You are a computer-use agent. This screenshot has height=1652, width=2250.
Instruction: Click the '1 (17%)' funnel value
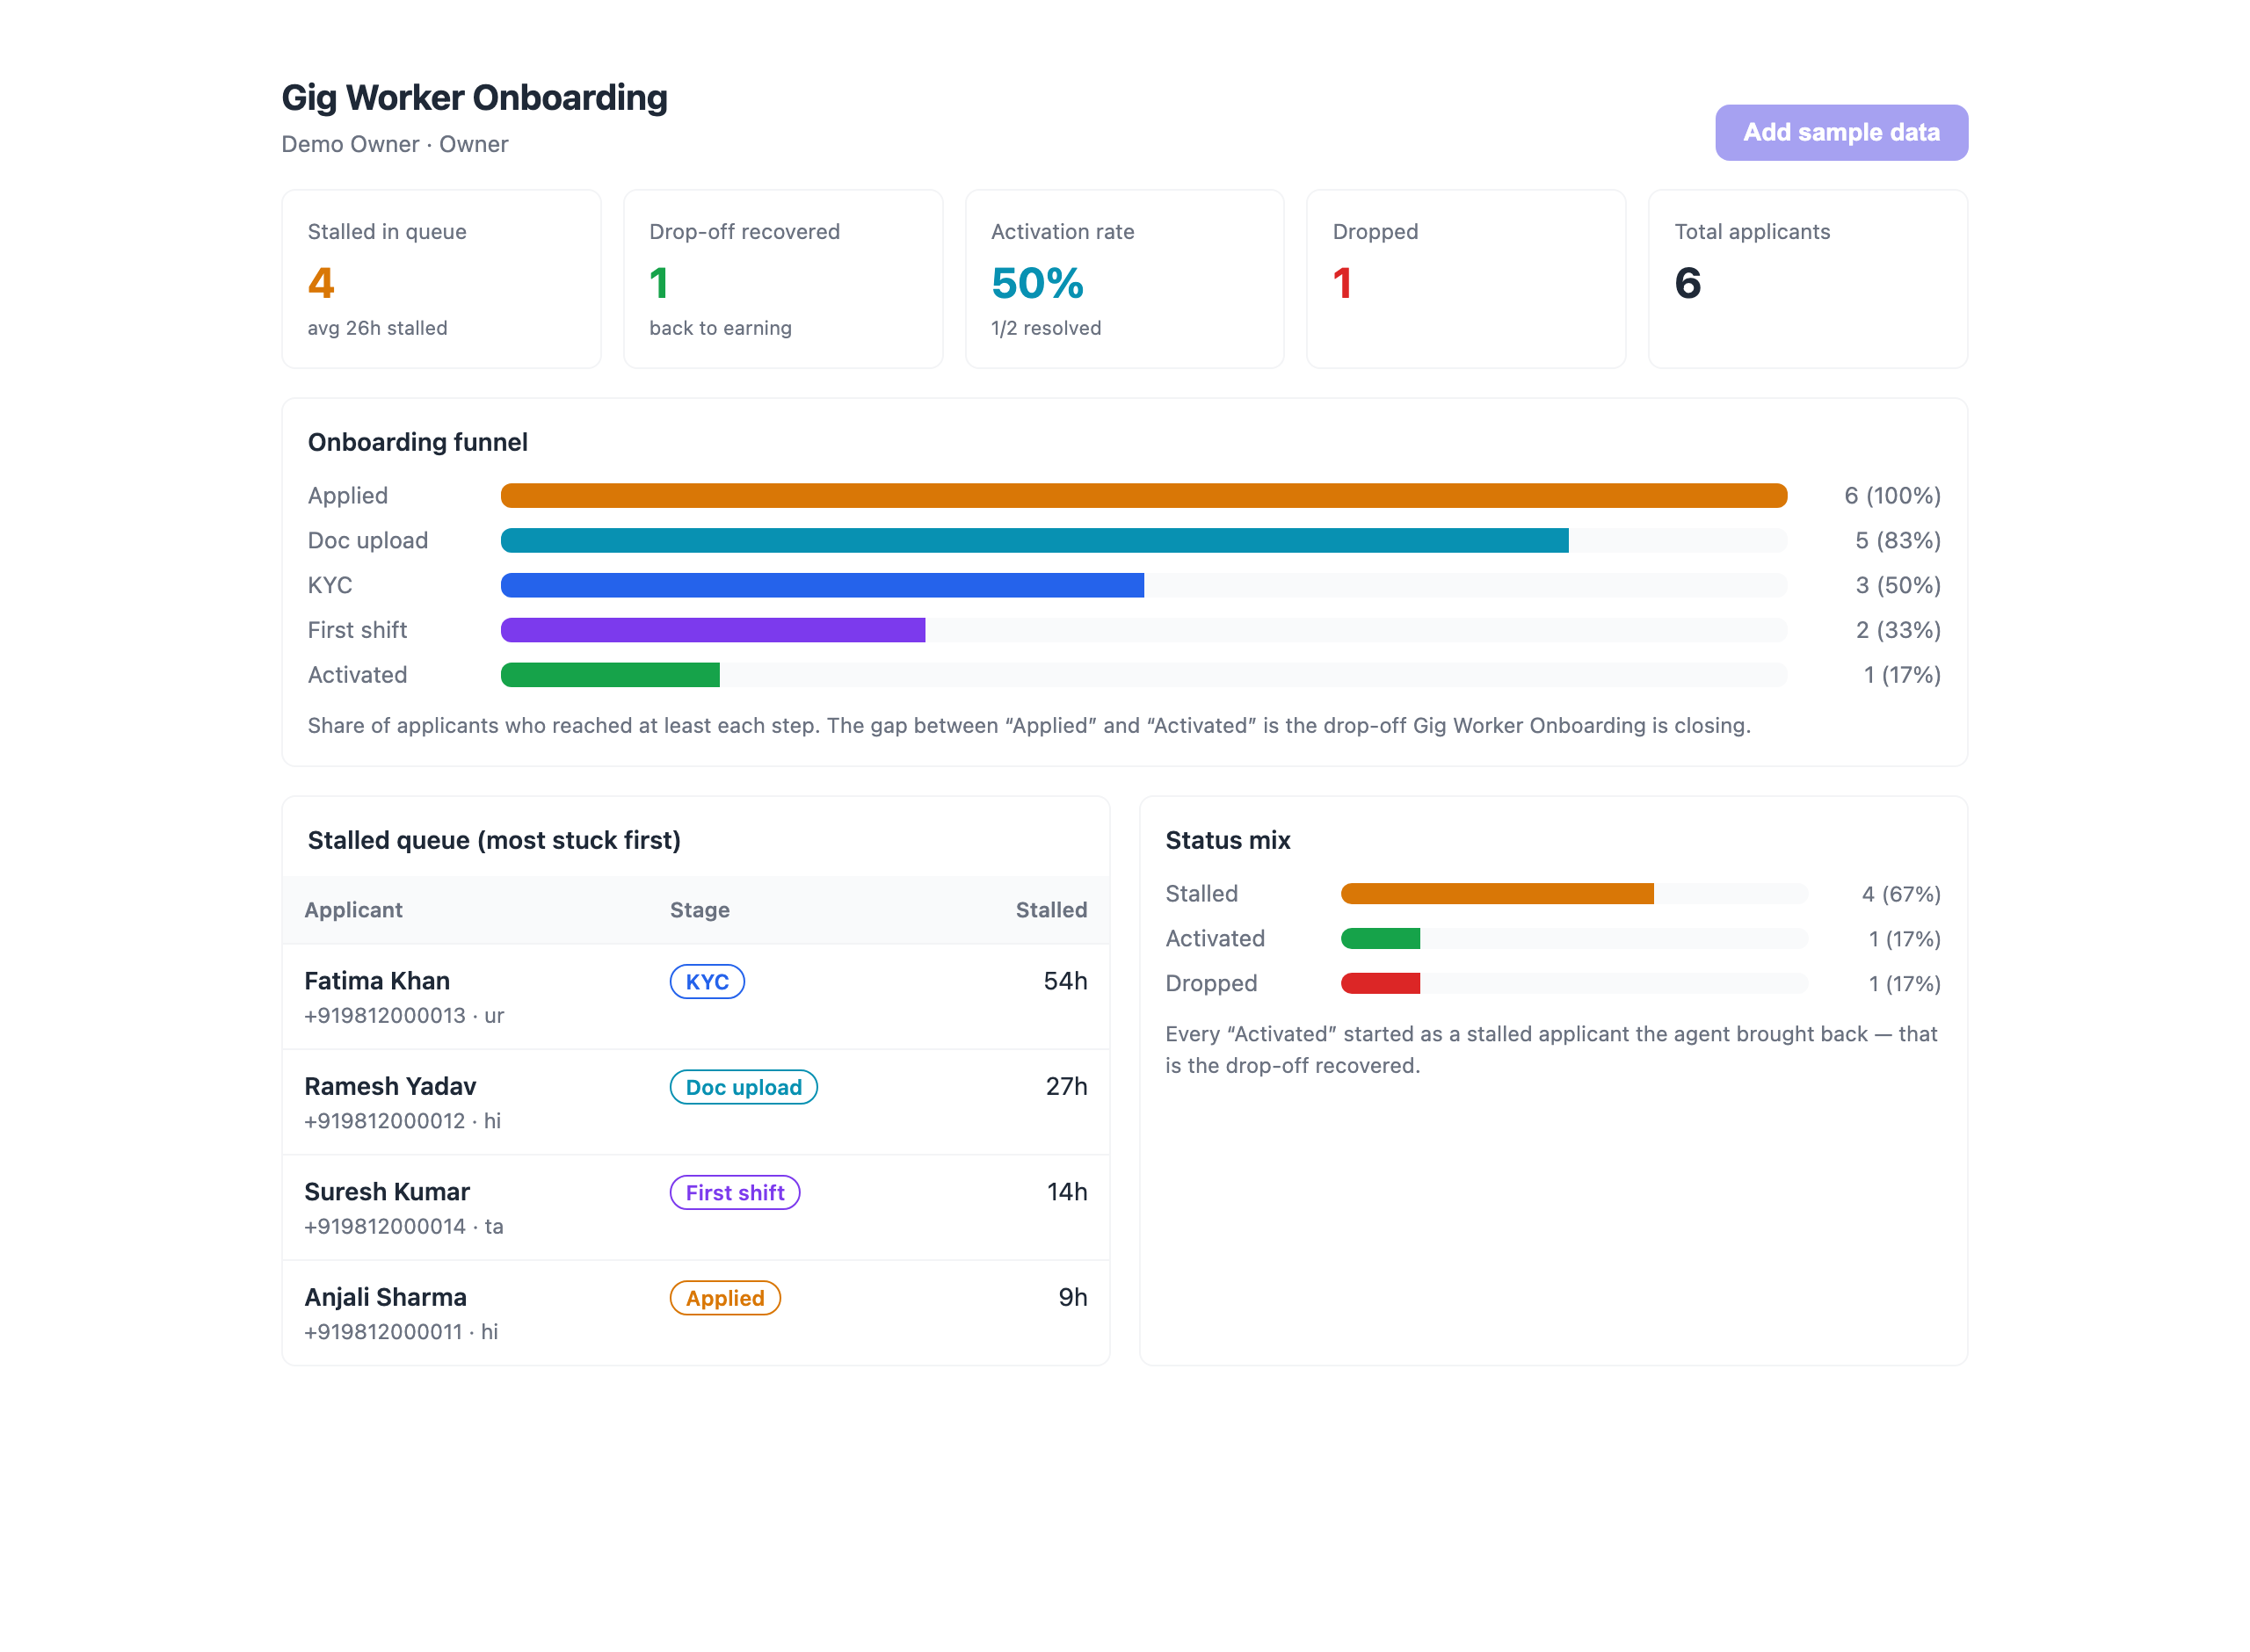pyautogui.click(x=1901, y=675)
